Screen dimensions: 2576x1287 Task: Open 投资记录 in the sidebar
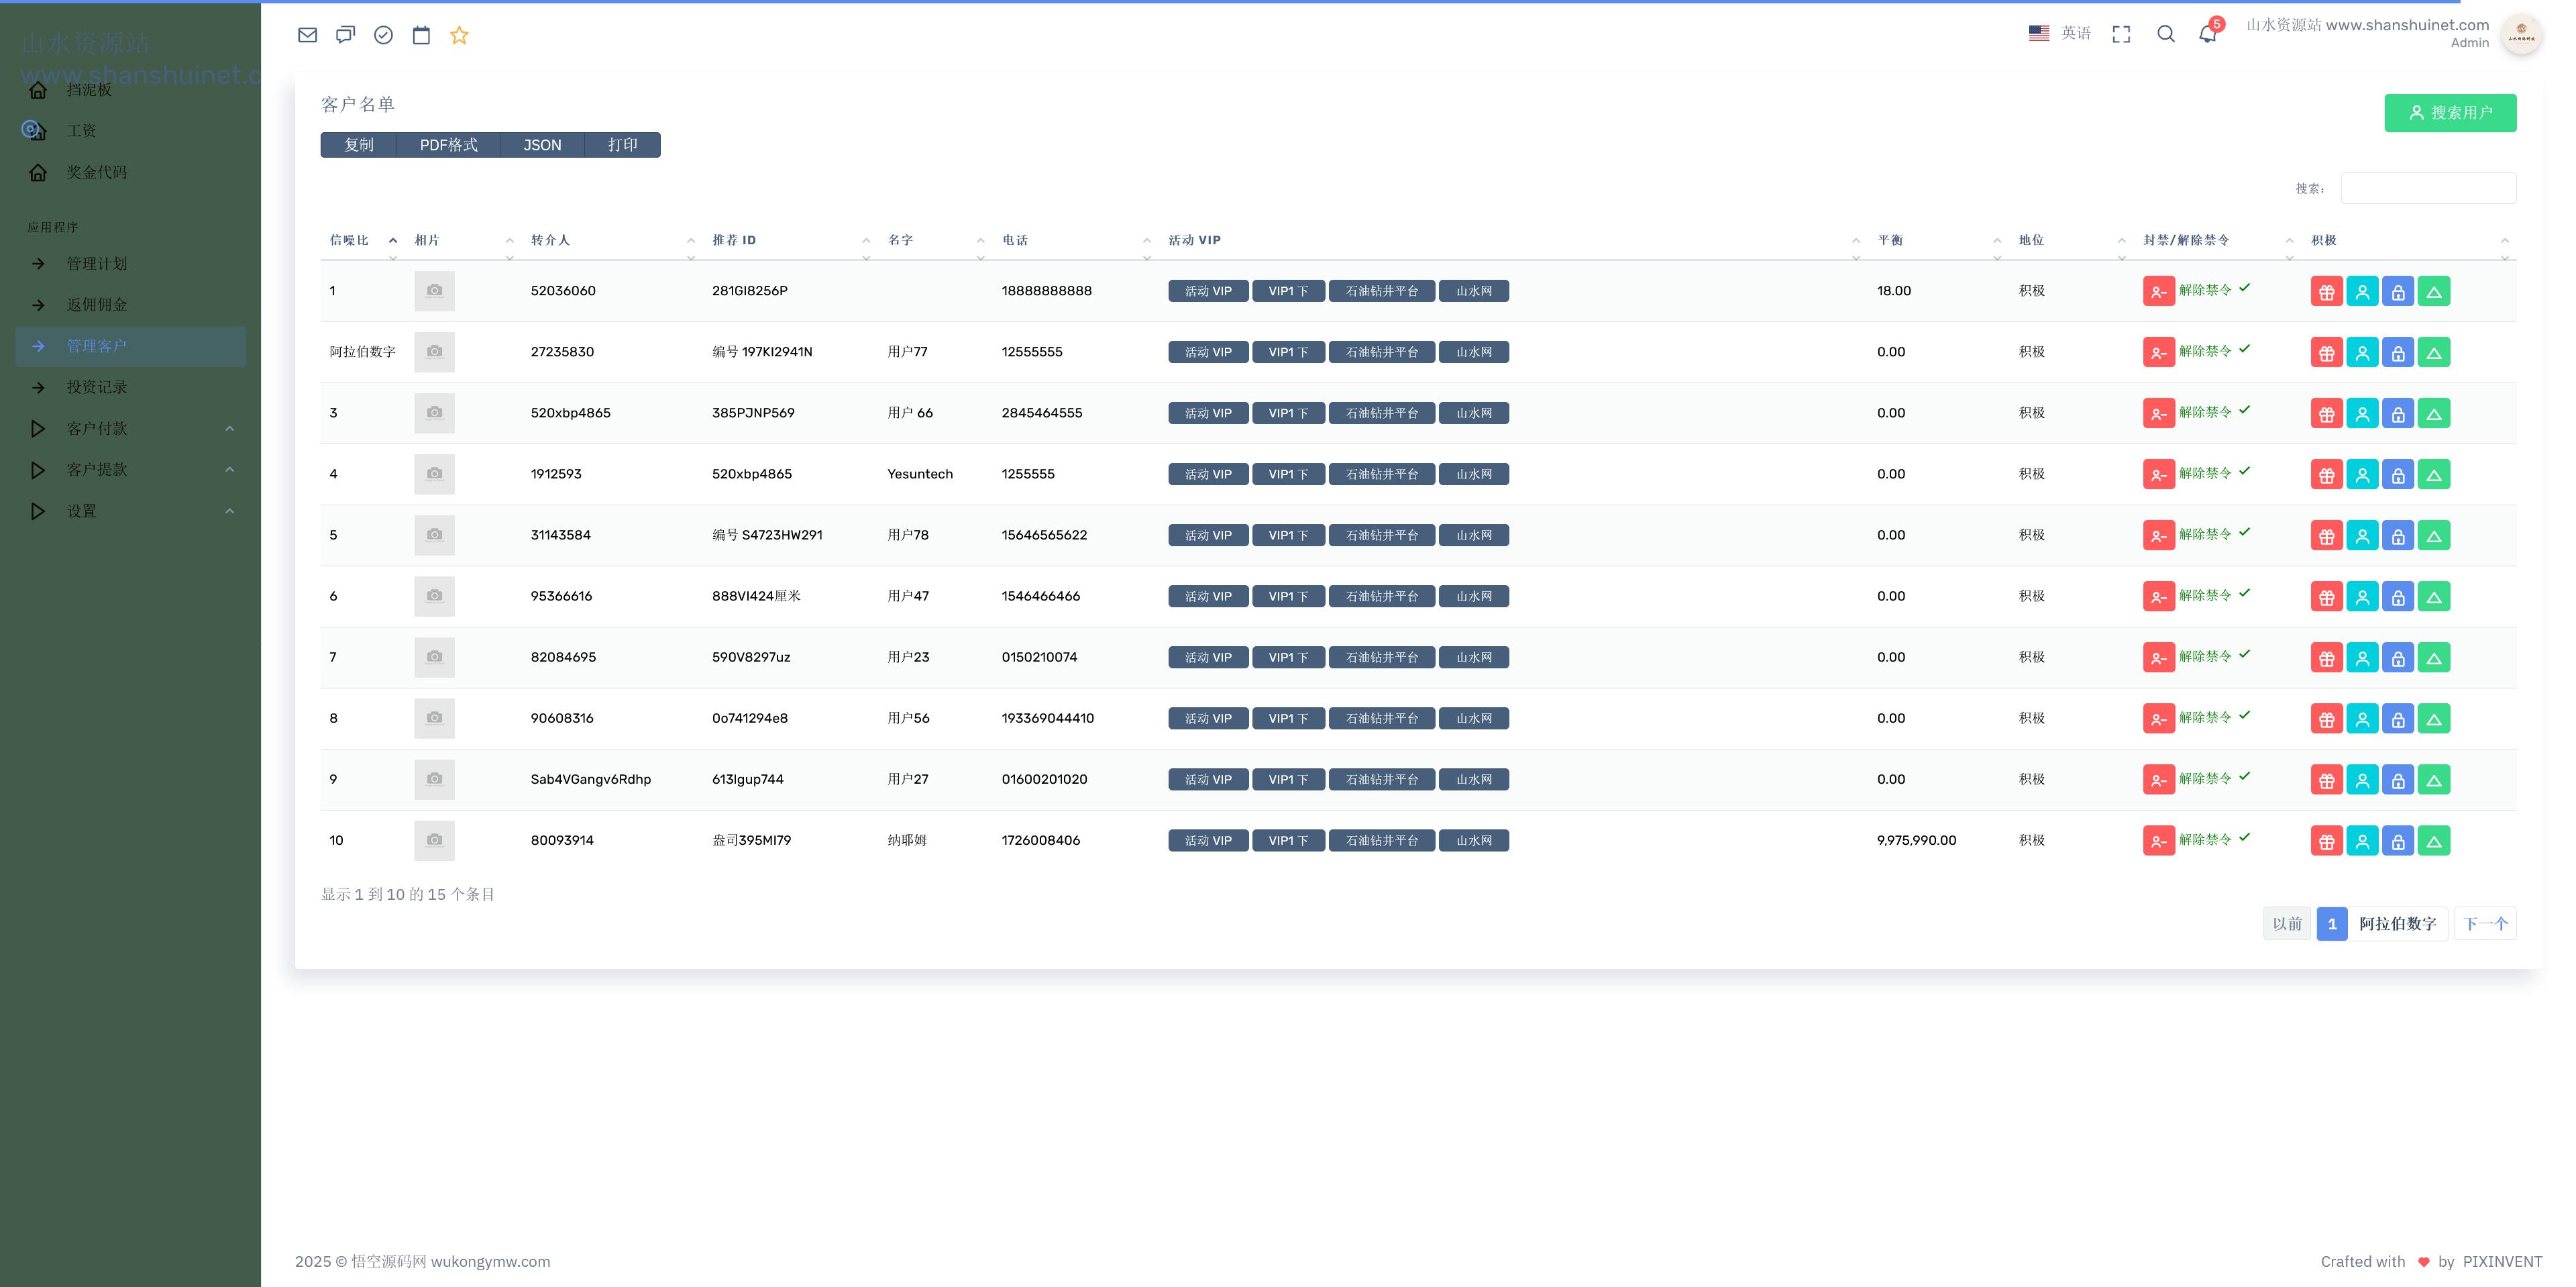[97, 387]
